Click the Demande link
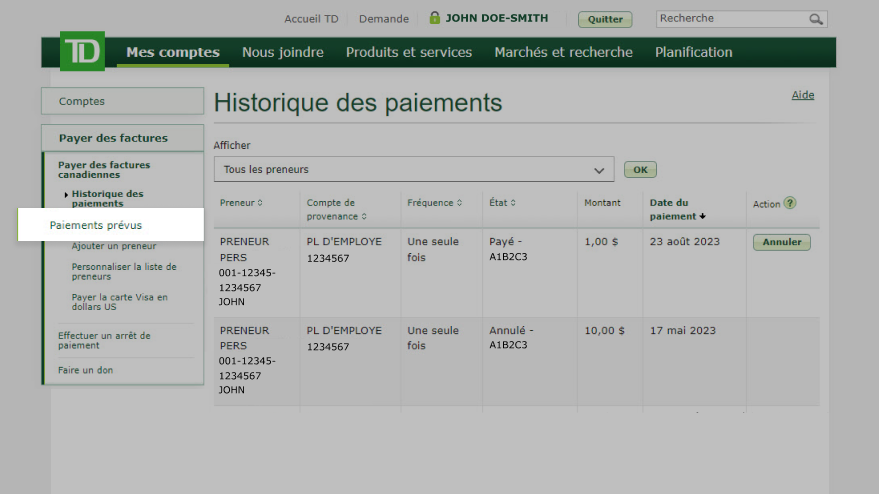The height and width of the screenshot is (494, 879). tap(384, 19)
